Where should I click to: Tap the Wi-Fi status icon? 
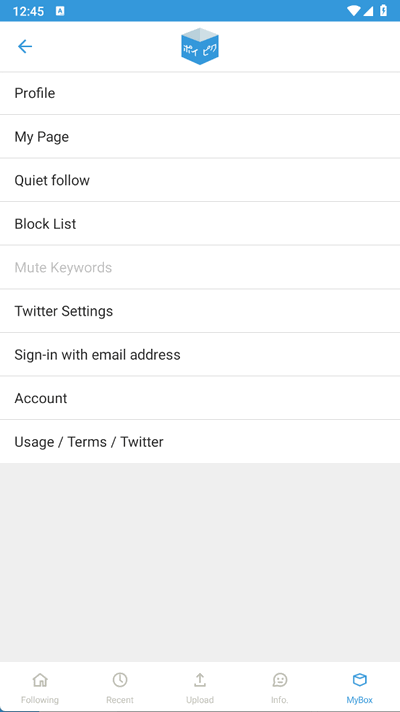353,10
